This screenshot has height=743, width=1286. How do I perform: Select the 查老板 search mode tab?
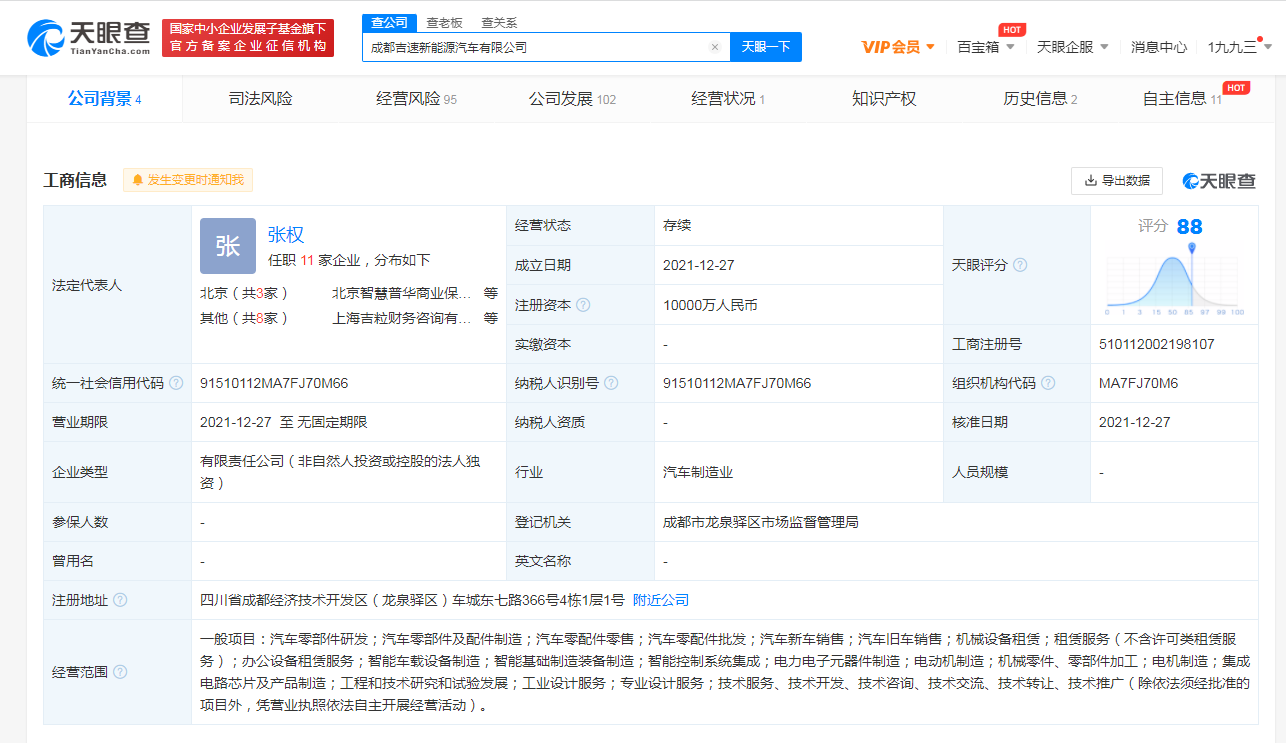pos(444,22)
